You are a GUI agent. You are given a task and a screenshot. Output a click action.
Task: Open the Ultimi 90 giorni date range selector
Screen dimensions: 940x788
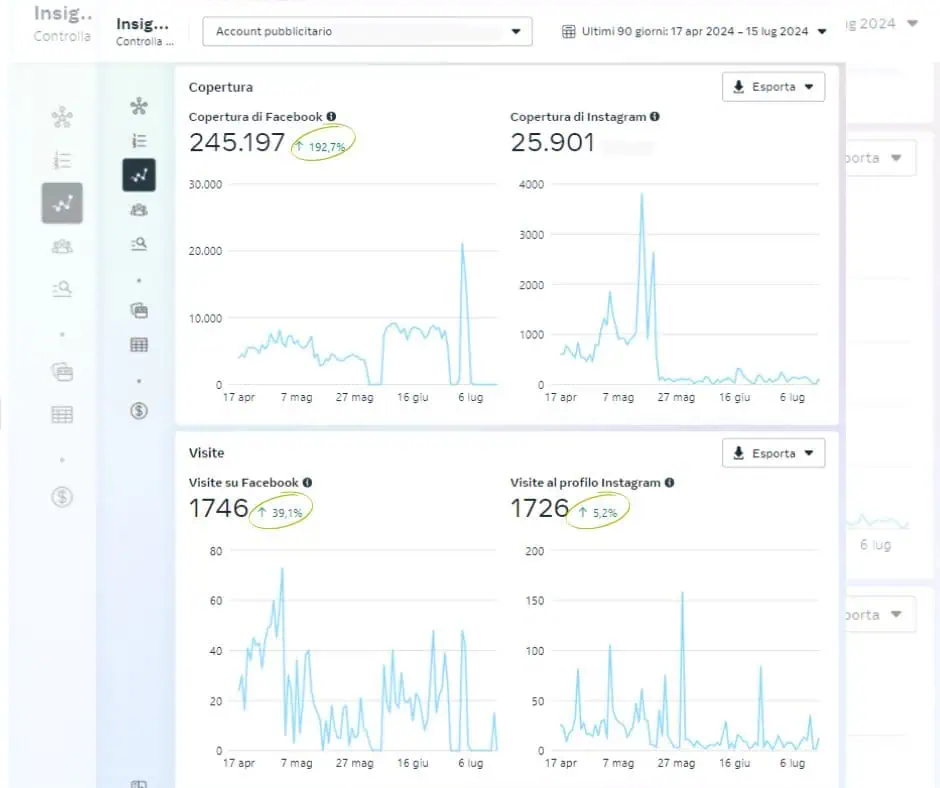(694, 31)
